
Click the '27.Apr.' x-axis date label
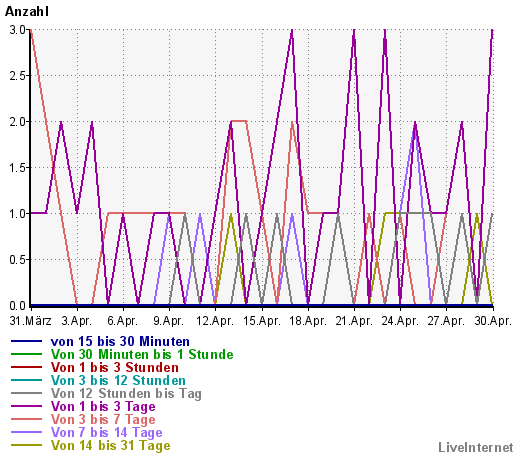point(446,321)
